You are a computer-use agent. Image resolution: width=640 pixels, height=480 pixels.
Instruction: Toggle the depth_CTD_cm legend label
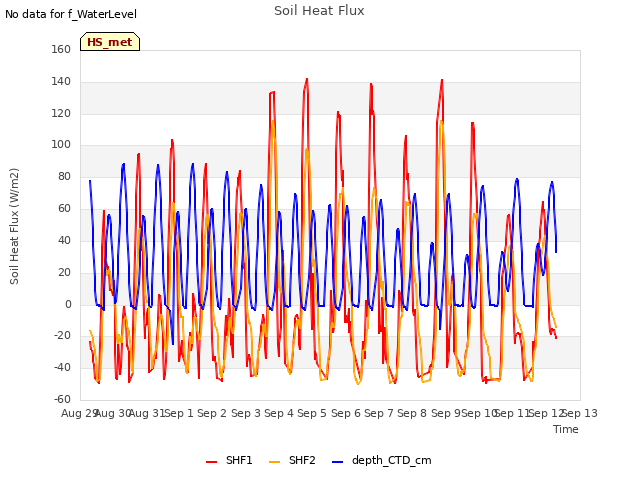(x=391, y=461)
